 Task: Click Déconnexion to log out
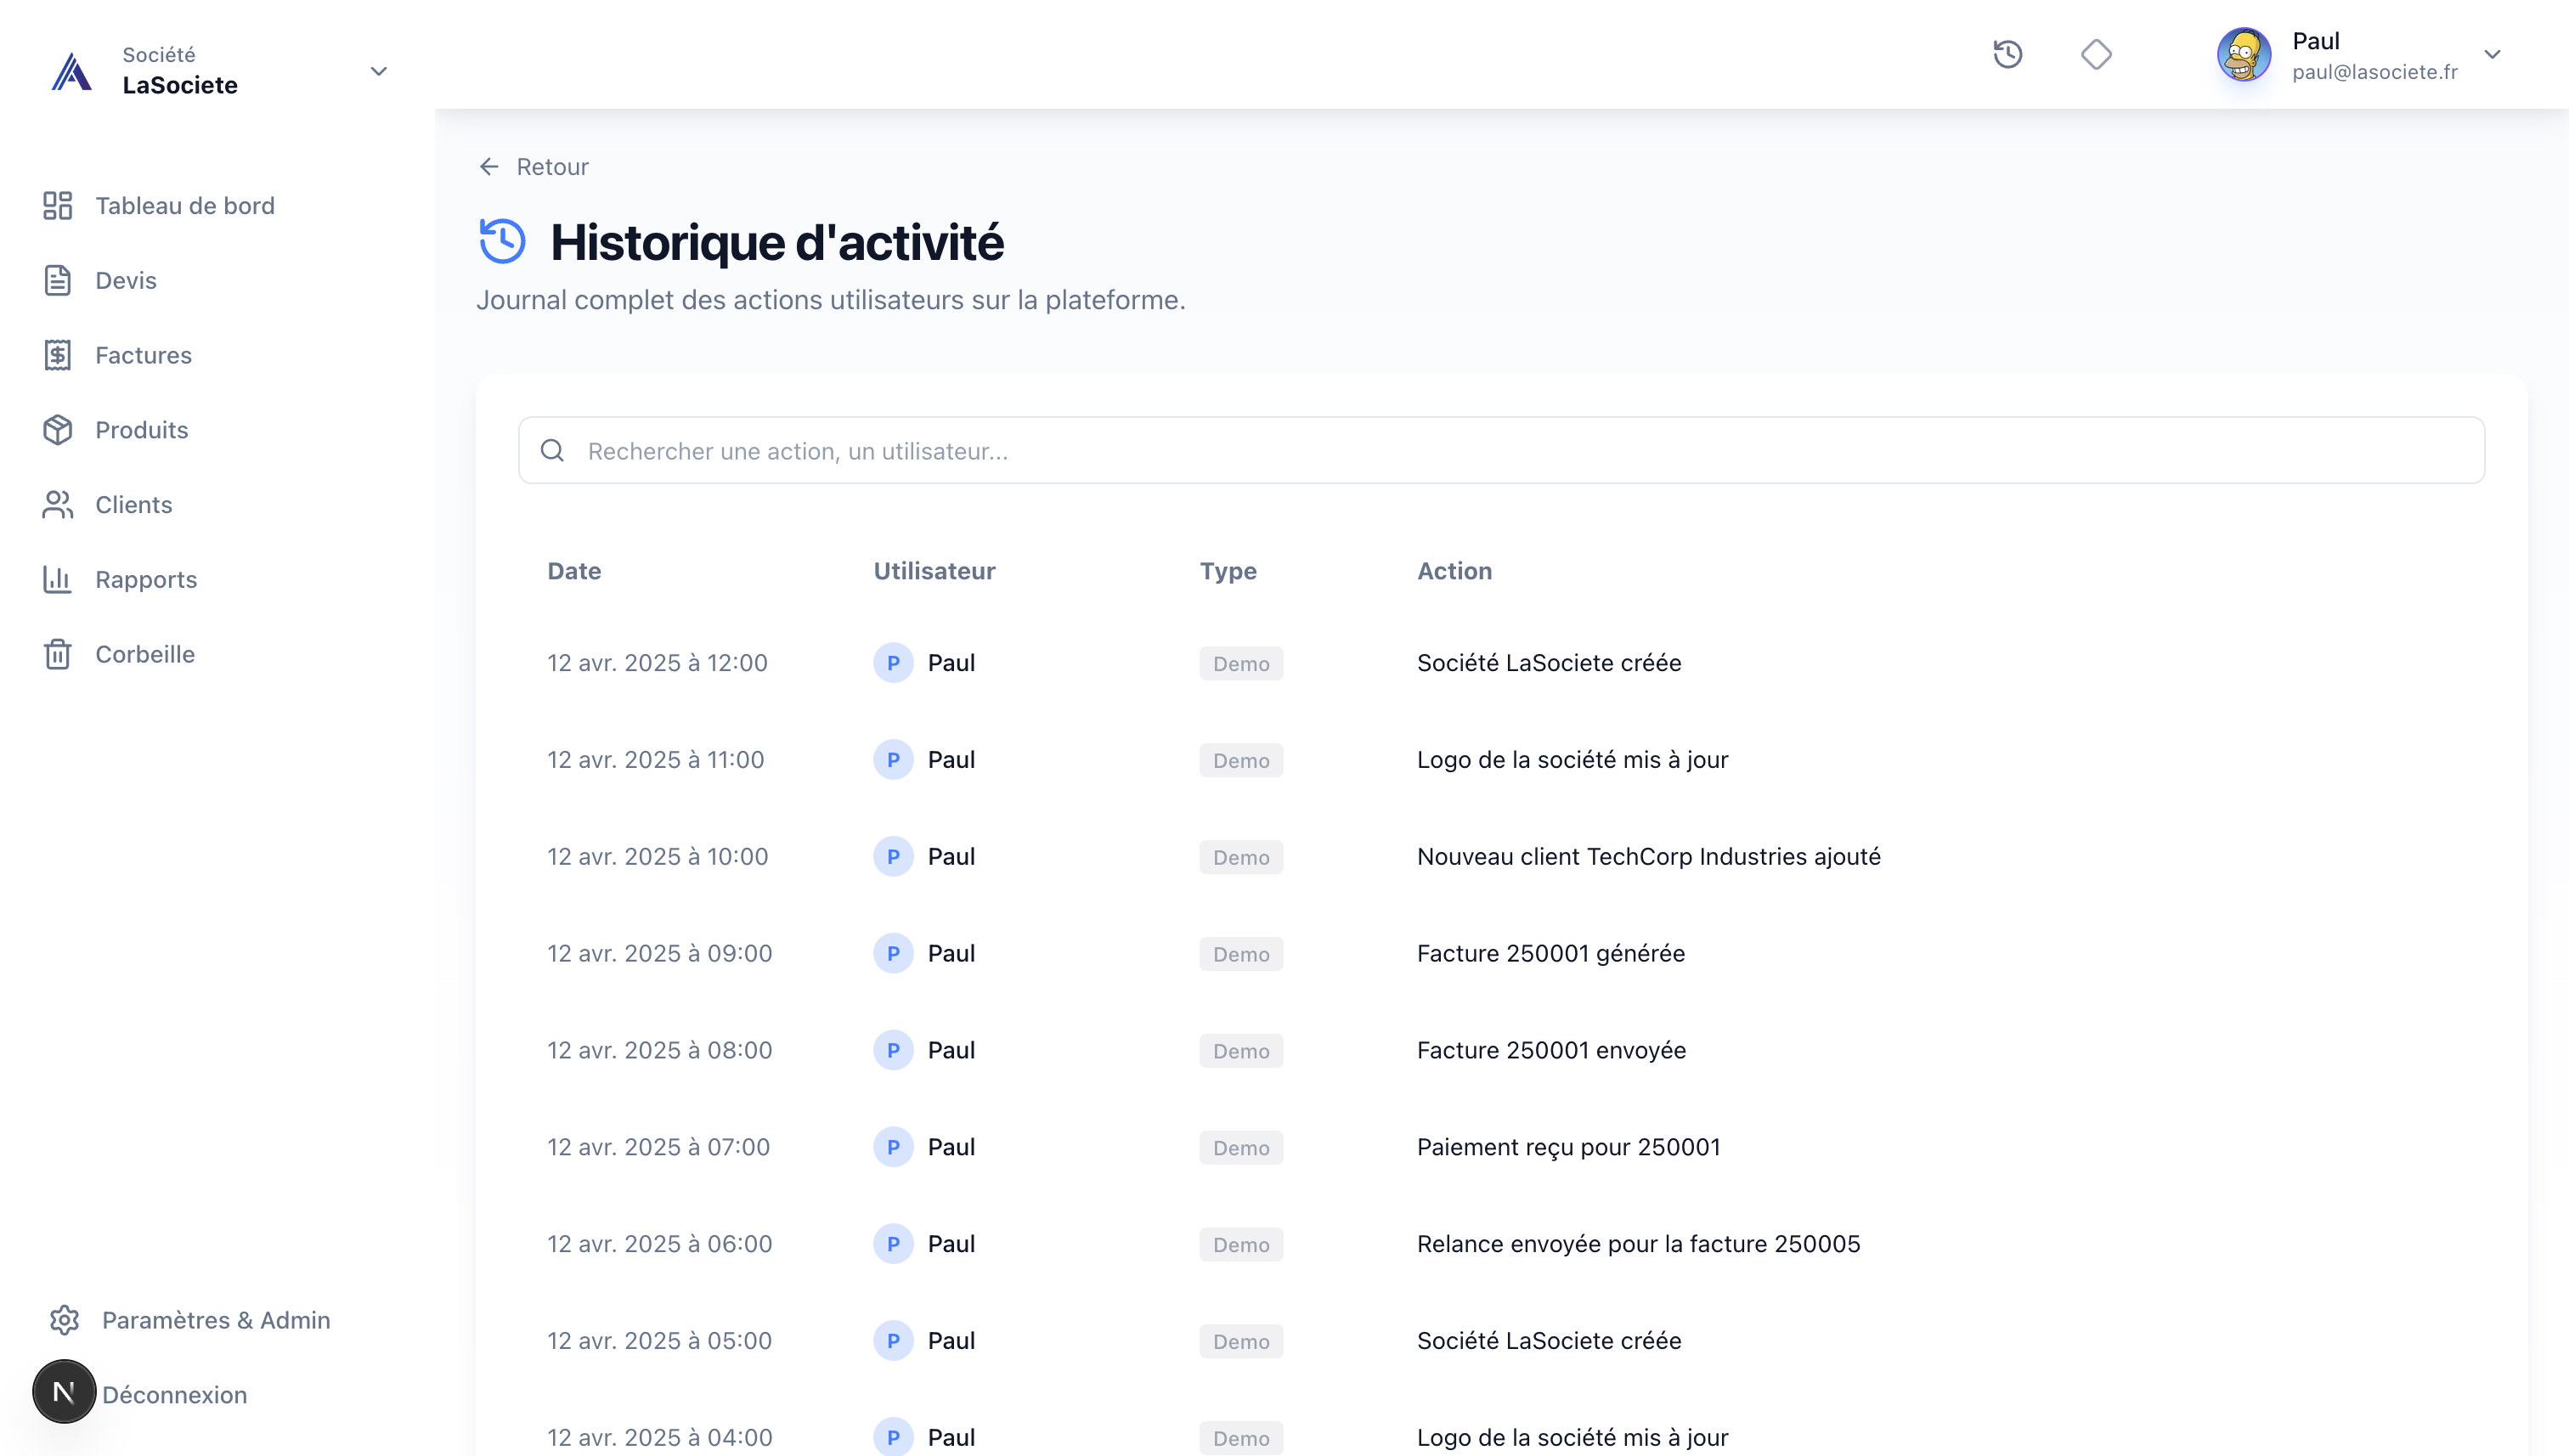coord(175,1394)
